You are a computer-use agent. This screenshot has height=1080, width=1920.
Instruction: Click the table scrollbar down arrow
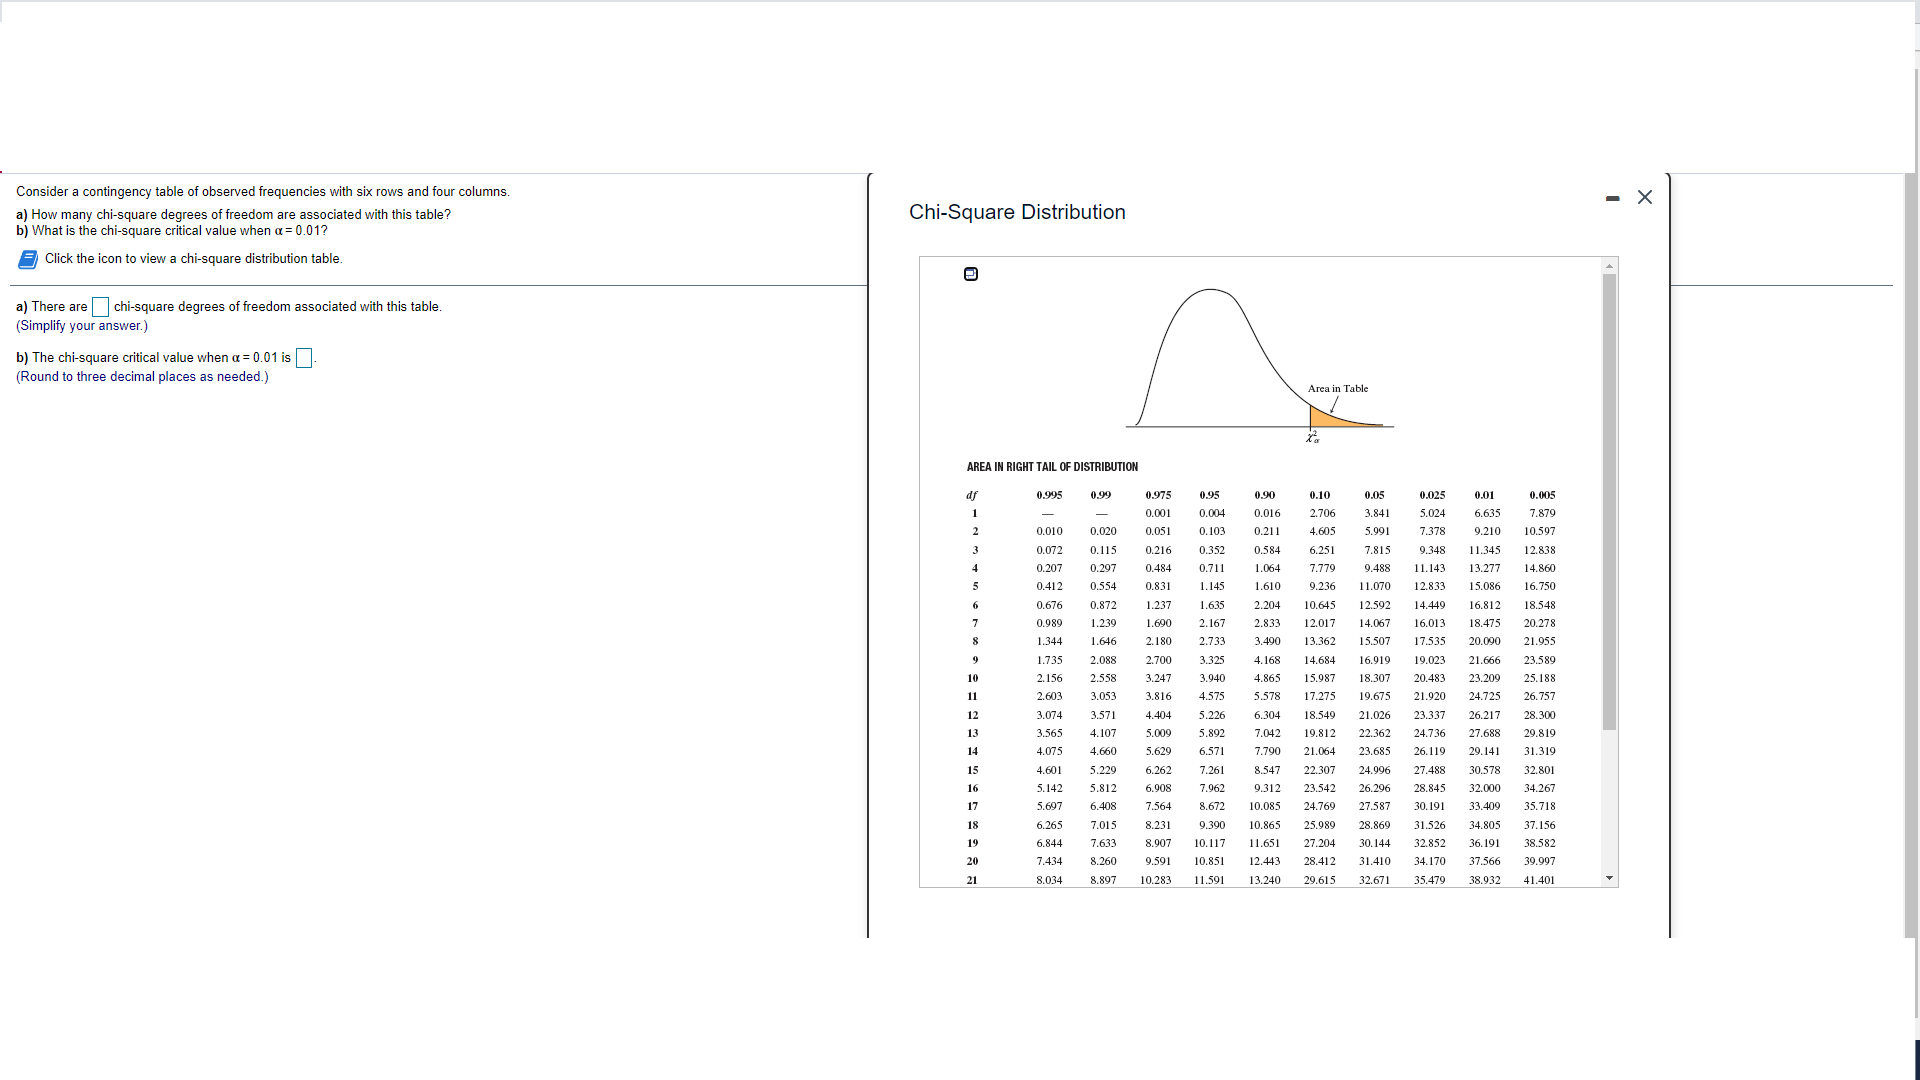pyautogui.click(x=1609, y=879)
